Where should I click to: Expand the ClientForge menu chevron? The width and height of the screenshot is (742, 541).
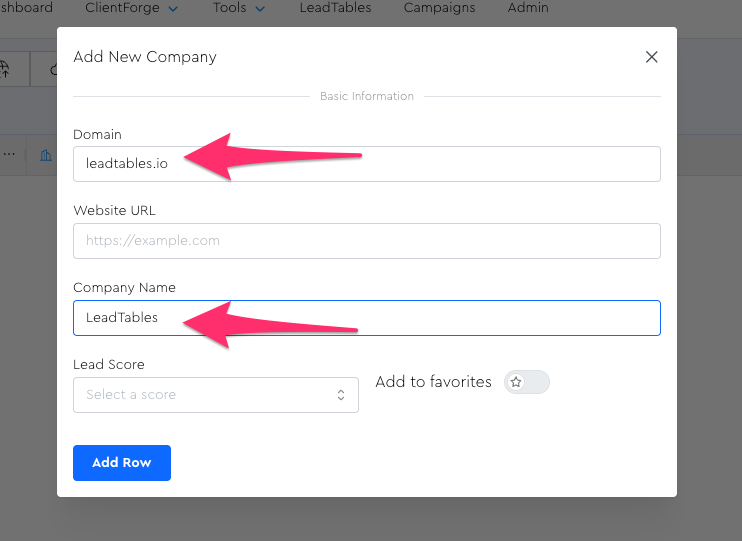point(173,8)
